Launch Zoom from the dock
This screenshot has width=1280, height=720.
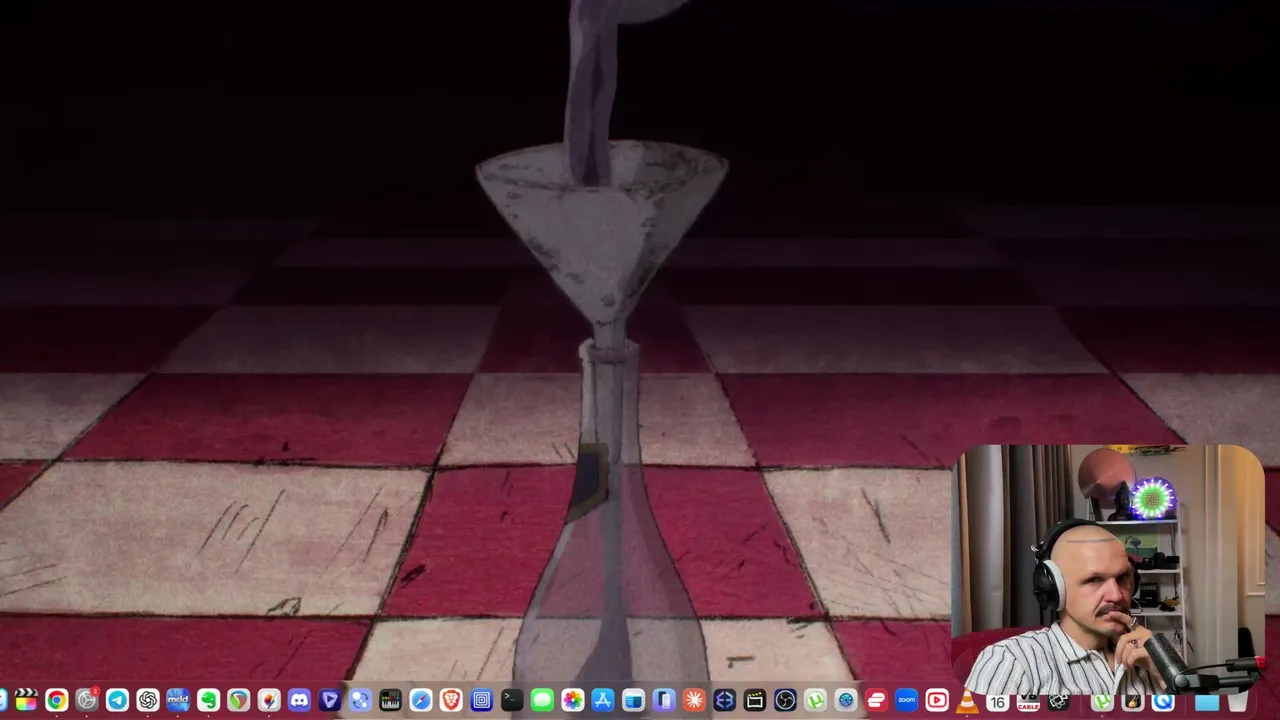click(906, 701)
